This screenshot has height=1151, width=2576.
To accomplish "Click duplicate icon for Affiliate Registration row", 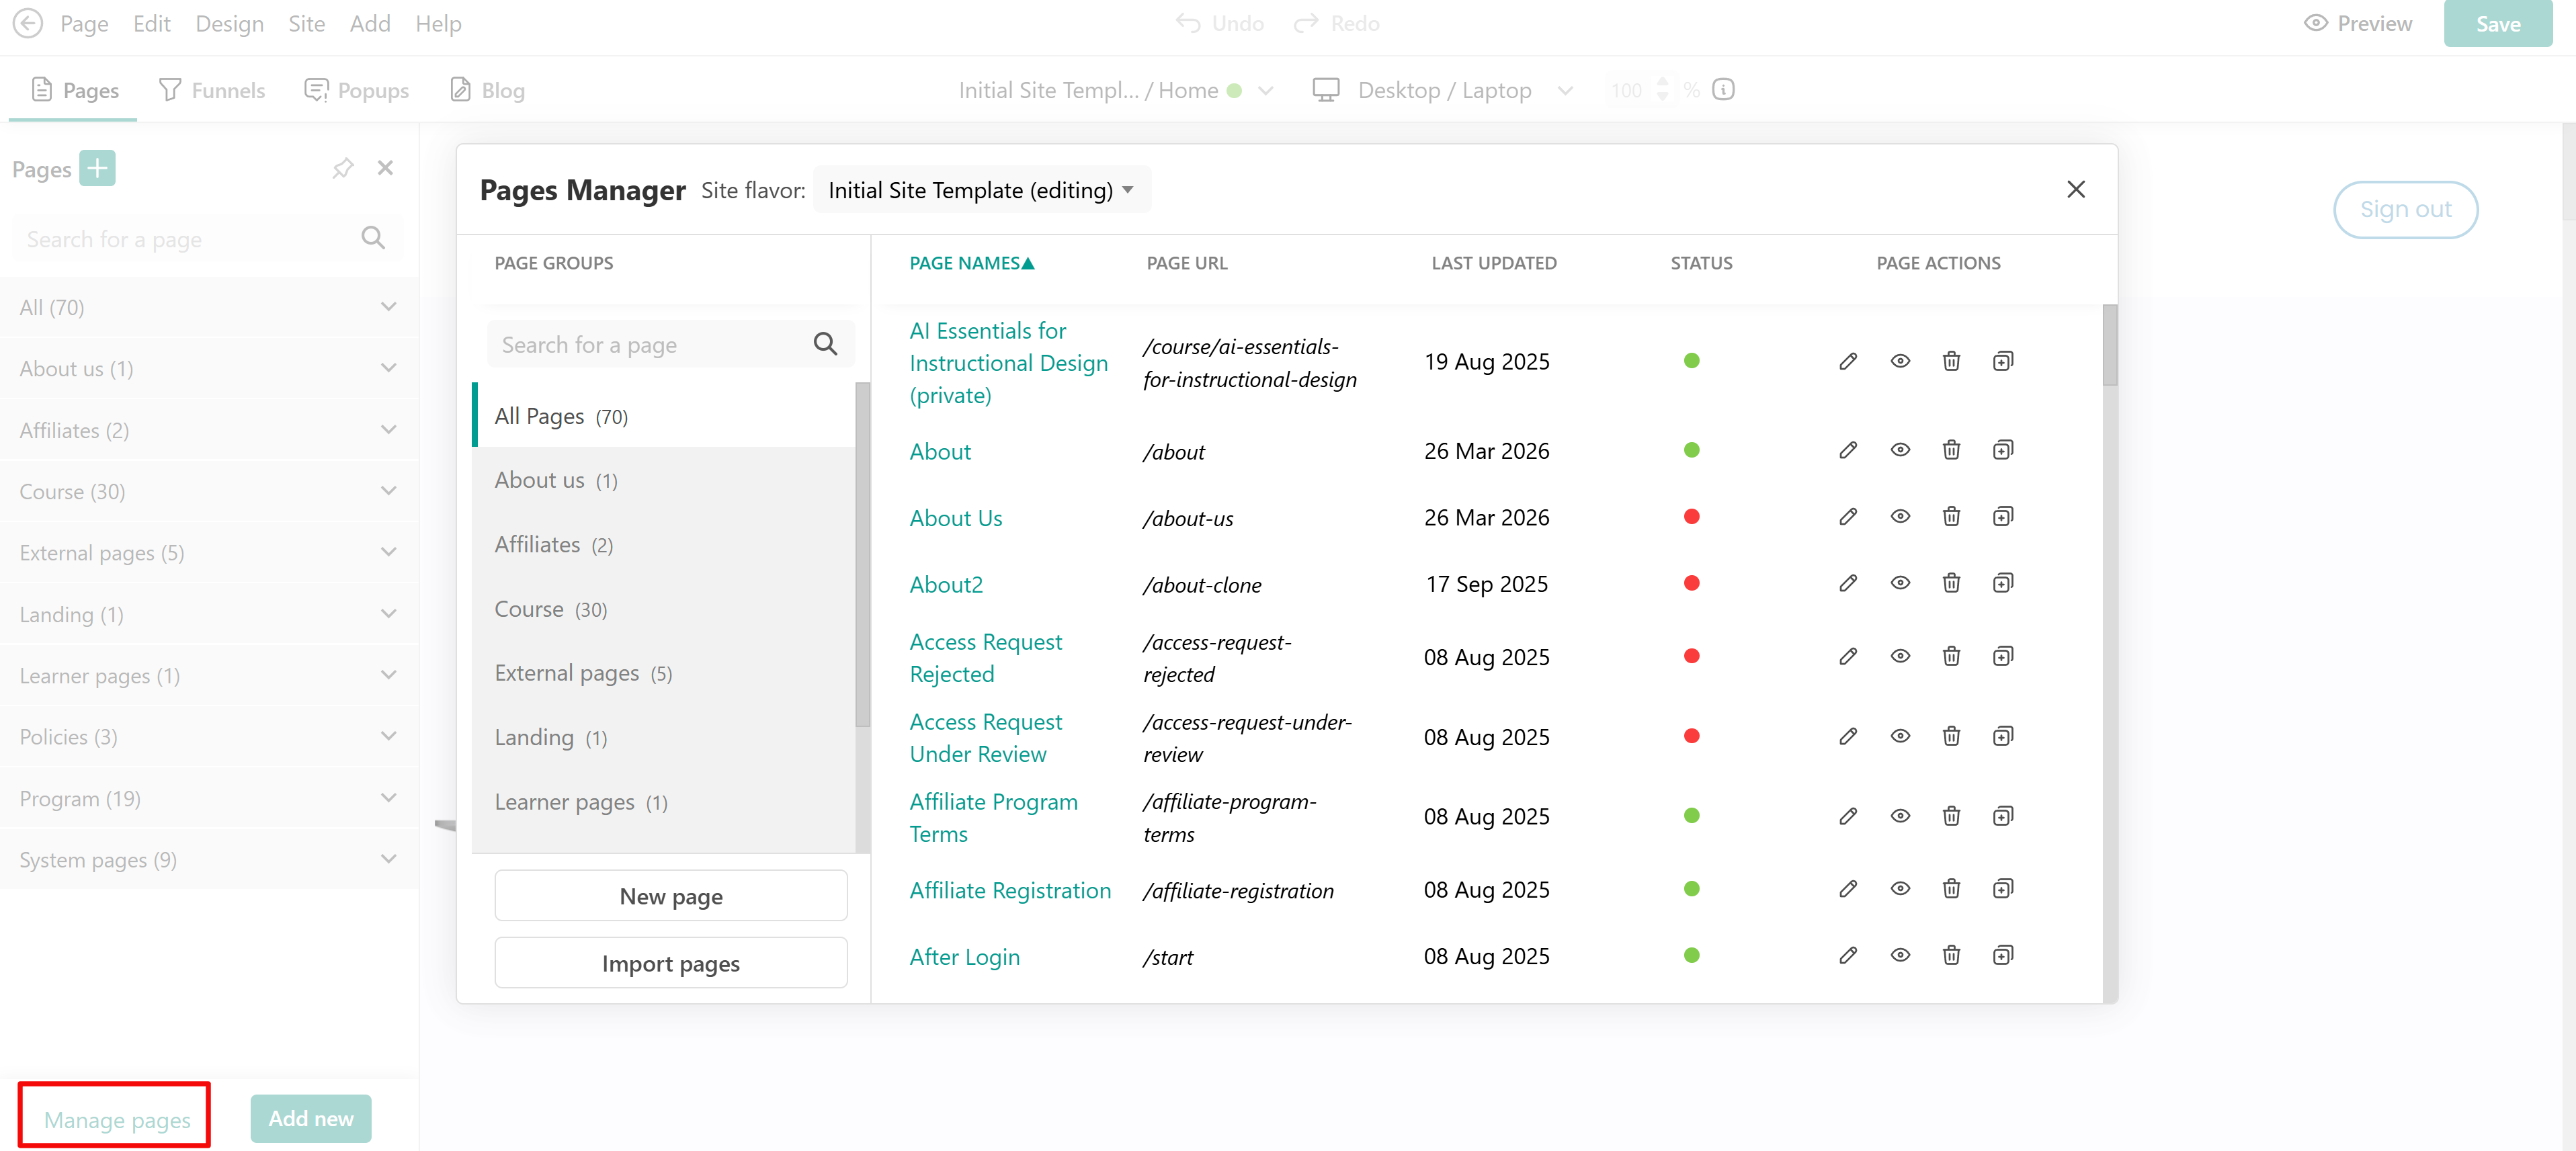I will click(2002, 889).
